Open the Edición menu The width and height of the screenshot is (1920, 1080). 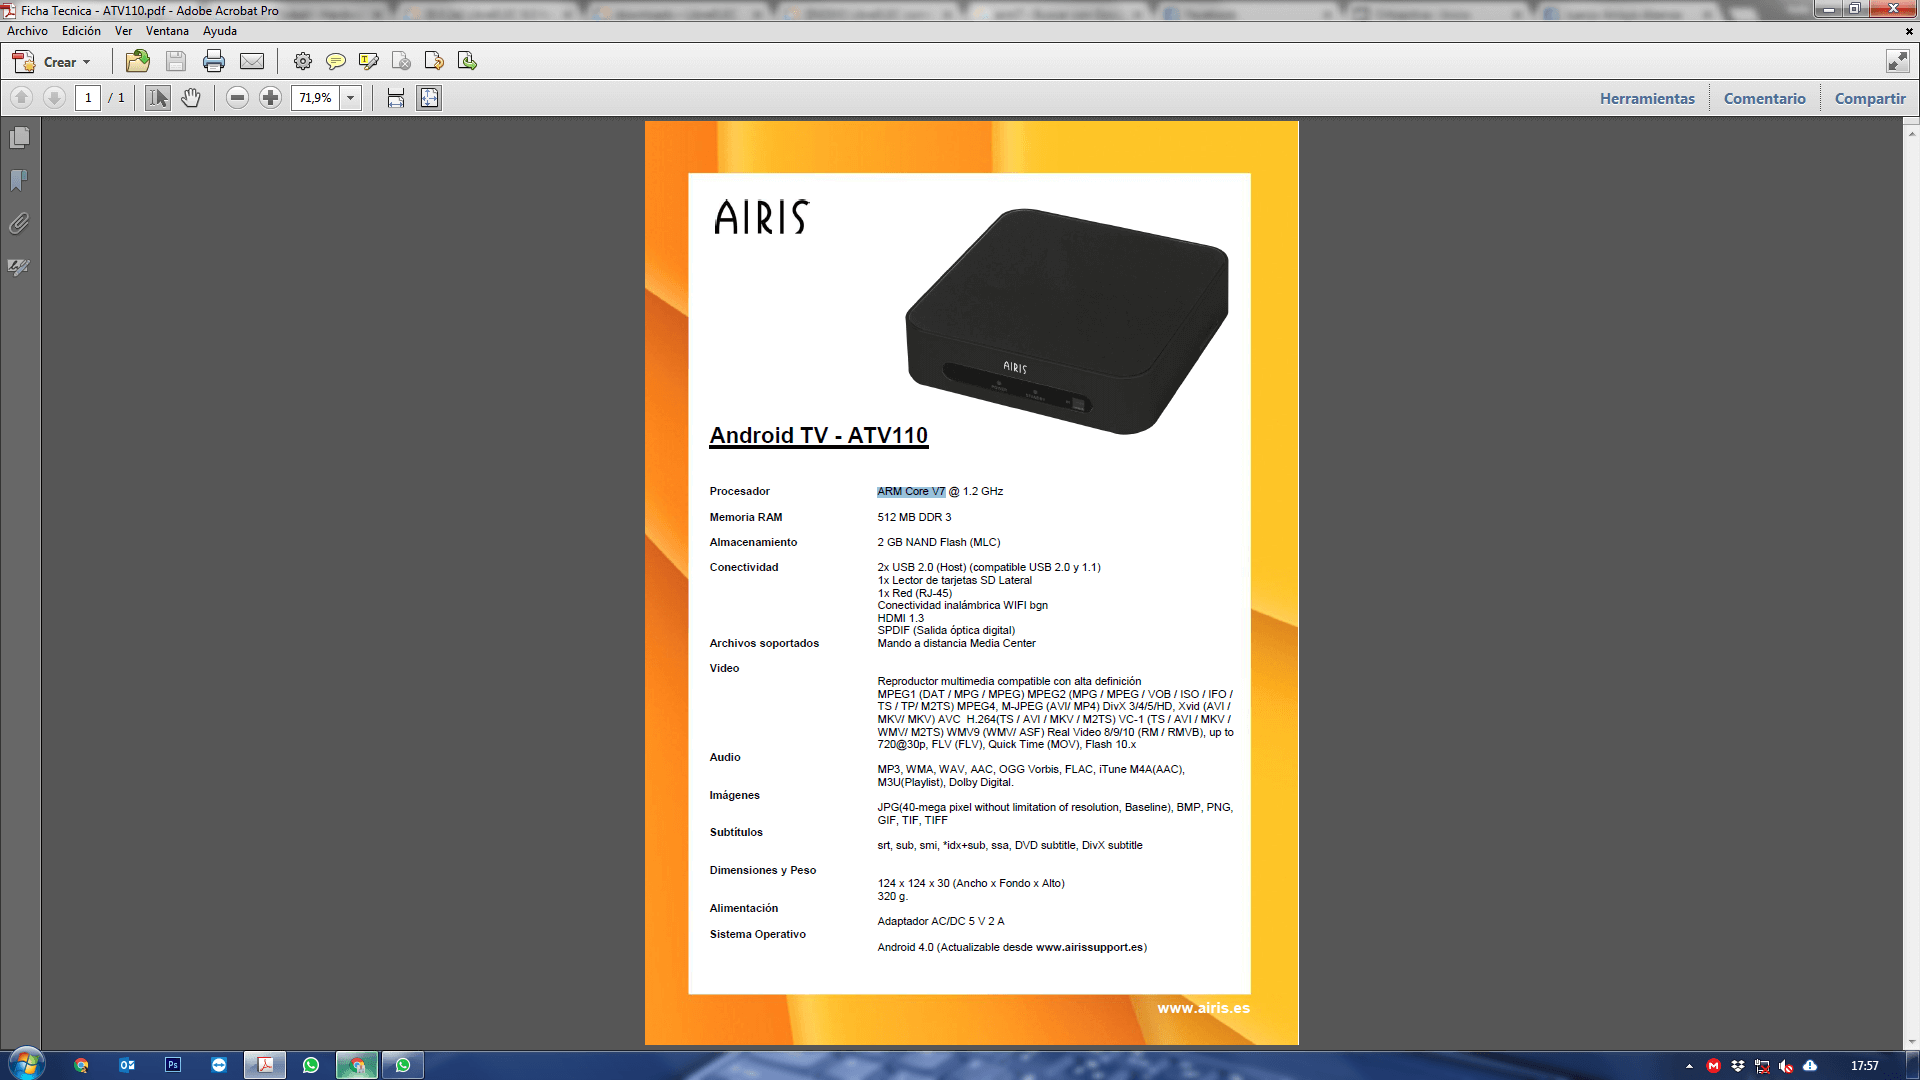tap(81, 31)
